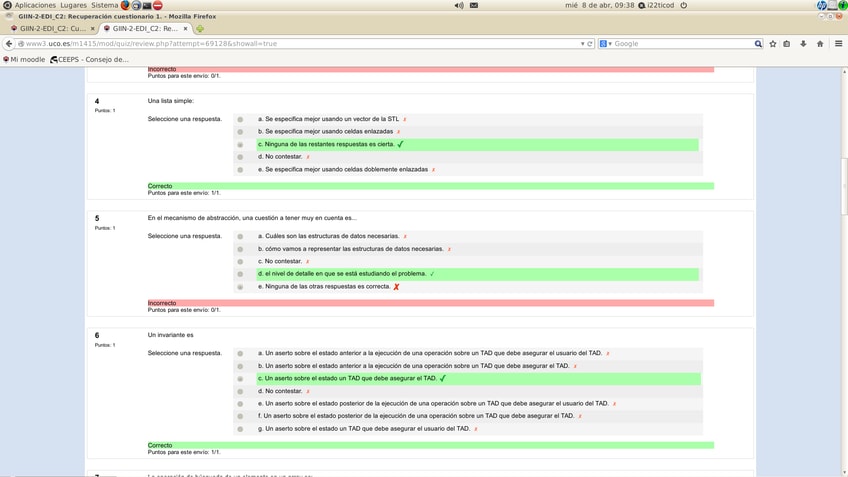
Task: Select 'Se especifica mejor usando un vector de la STL'
Action: (240, 119)
